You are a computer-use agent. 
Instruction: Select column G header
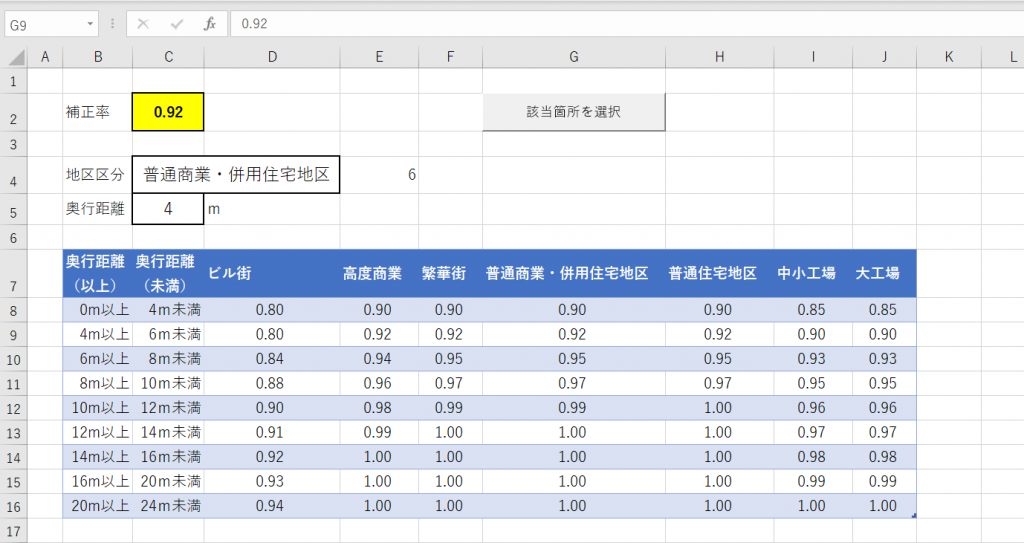click(574, 58)
